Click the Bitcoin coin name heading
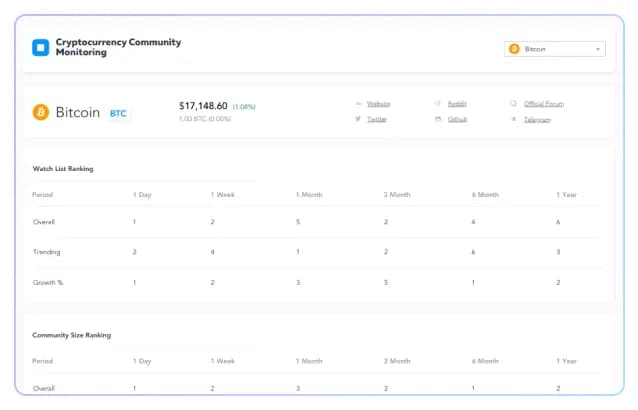 pos(78,112)
